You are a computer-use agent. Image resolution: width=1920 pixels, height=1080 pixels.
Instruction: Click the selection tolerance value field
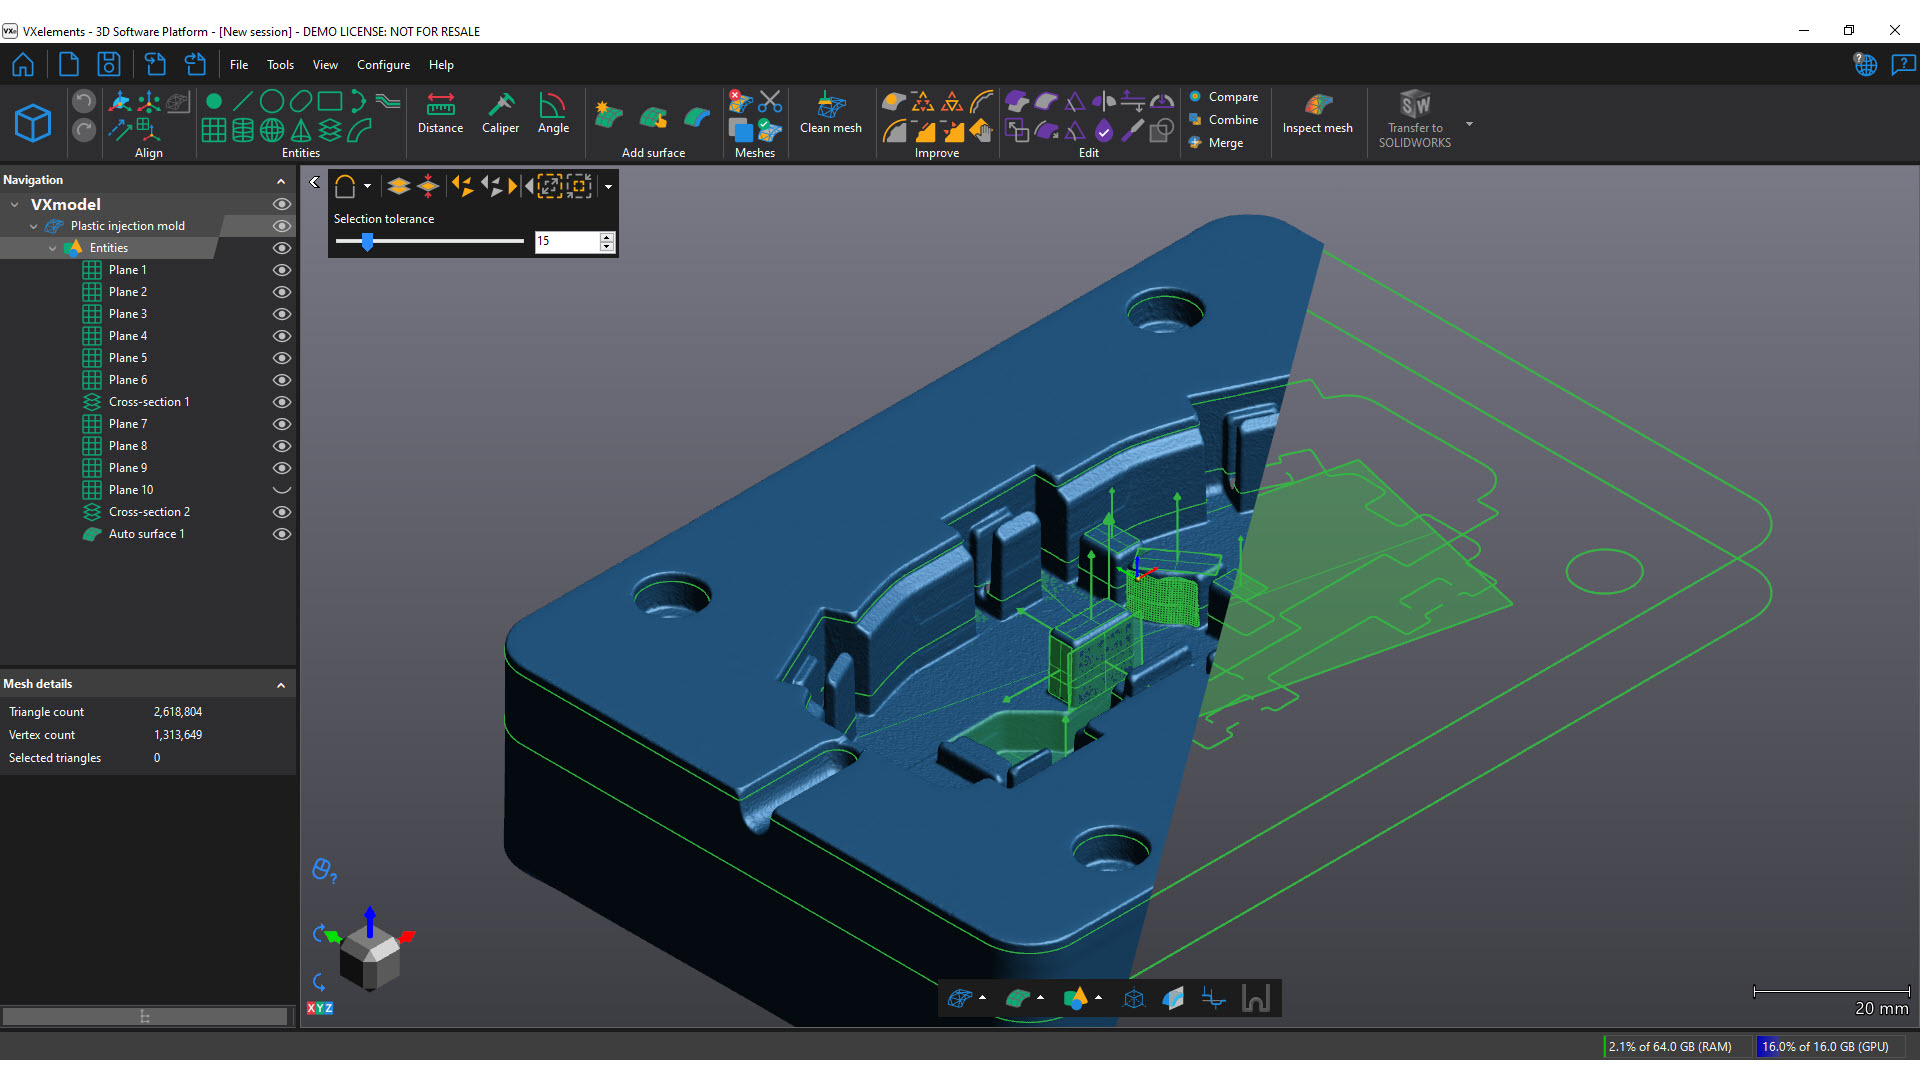click(566, 242)
